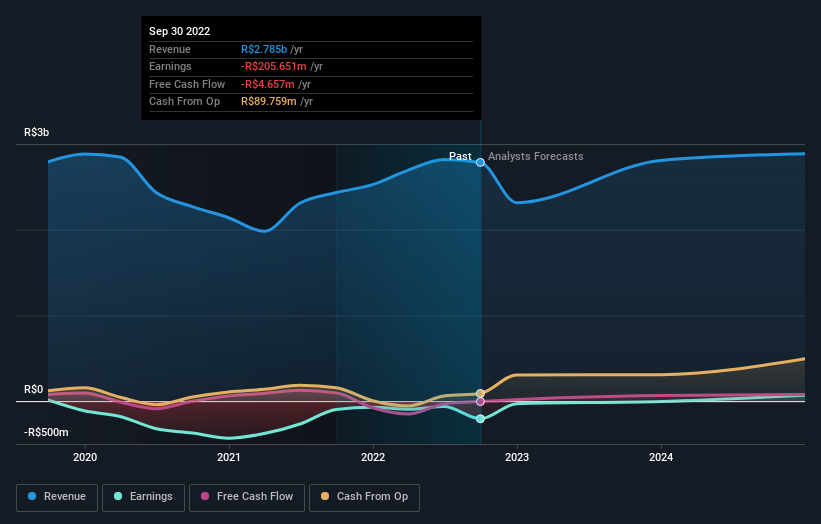Click the Free Cash Flow label in tooltip

coord(187,84)
